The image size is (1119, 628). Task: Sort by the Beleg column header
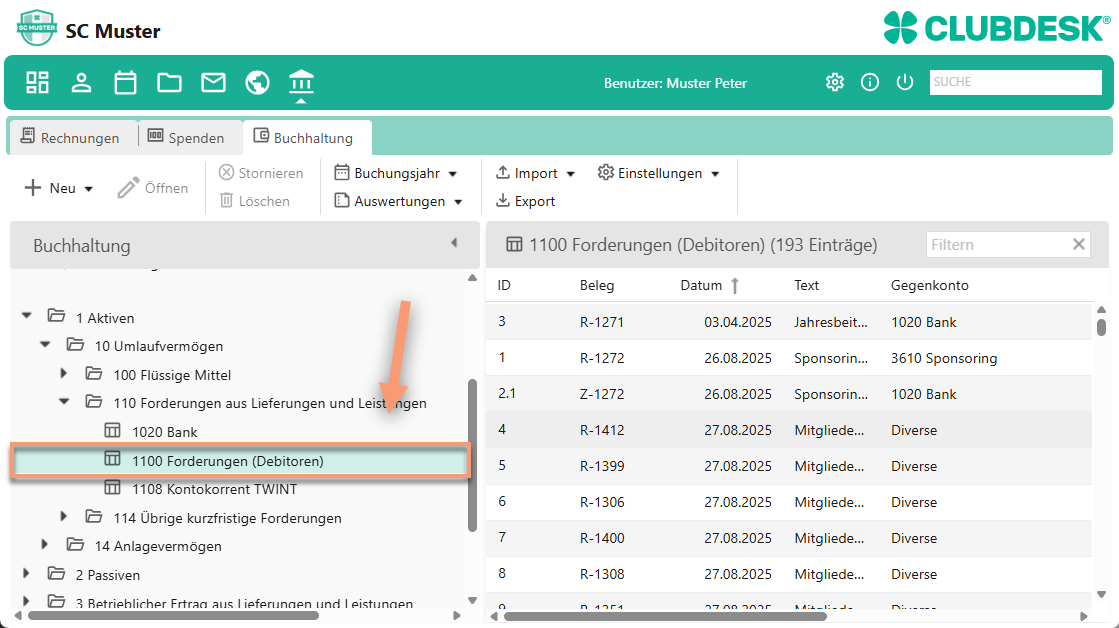[597, 285]
